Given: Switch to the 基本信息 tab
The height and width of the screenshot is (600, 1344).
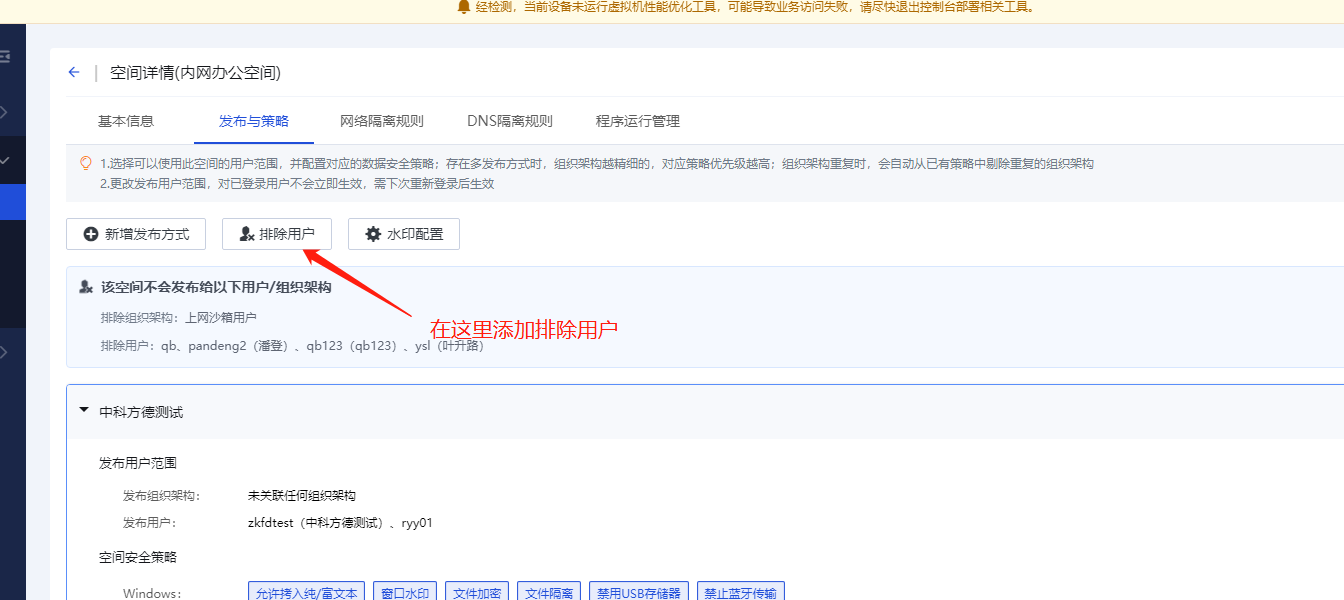Looking at the screenshot, I should [126, 121].
